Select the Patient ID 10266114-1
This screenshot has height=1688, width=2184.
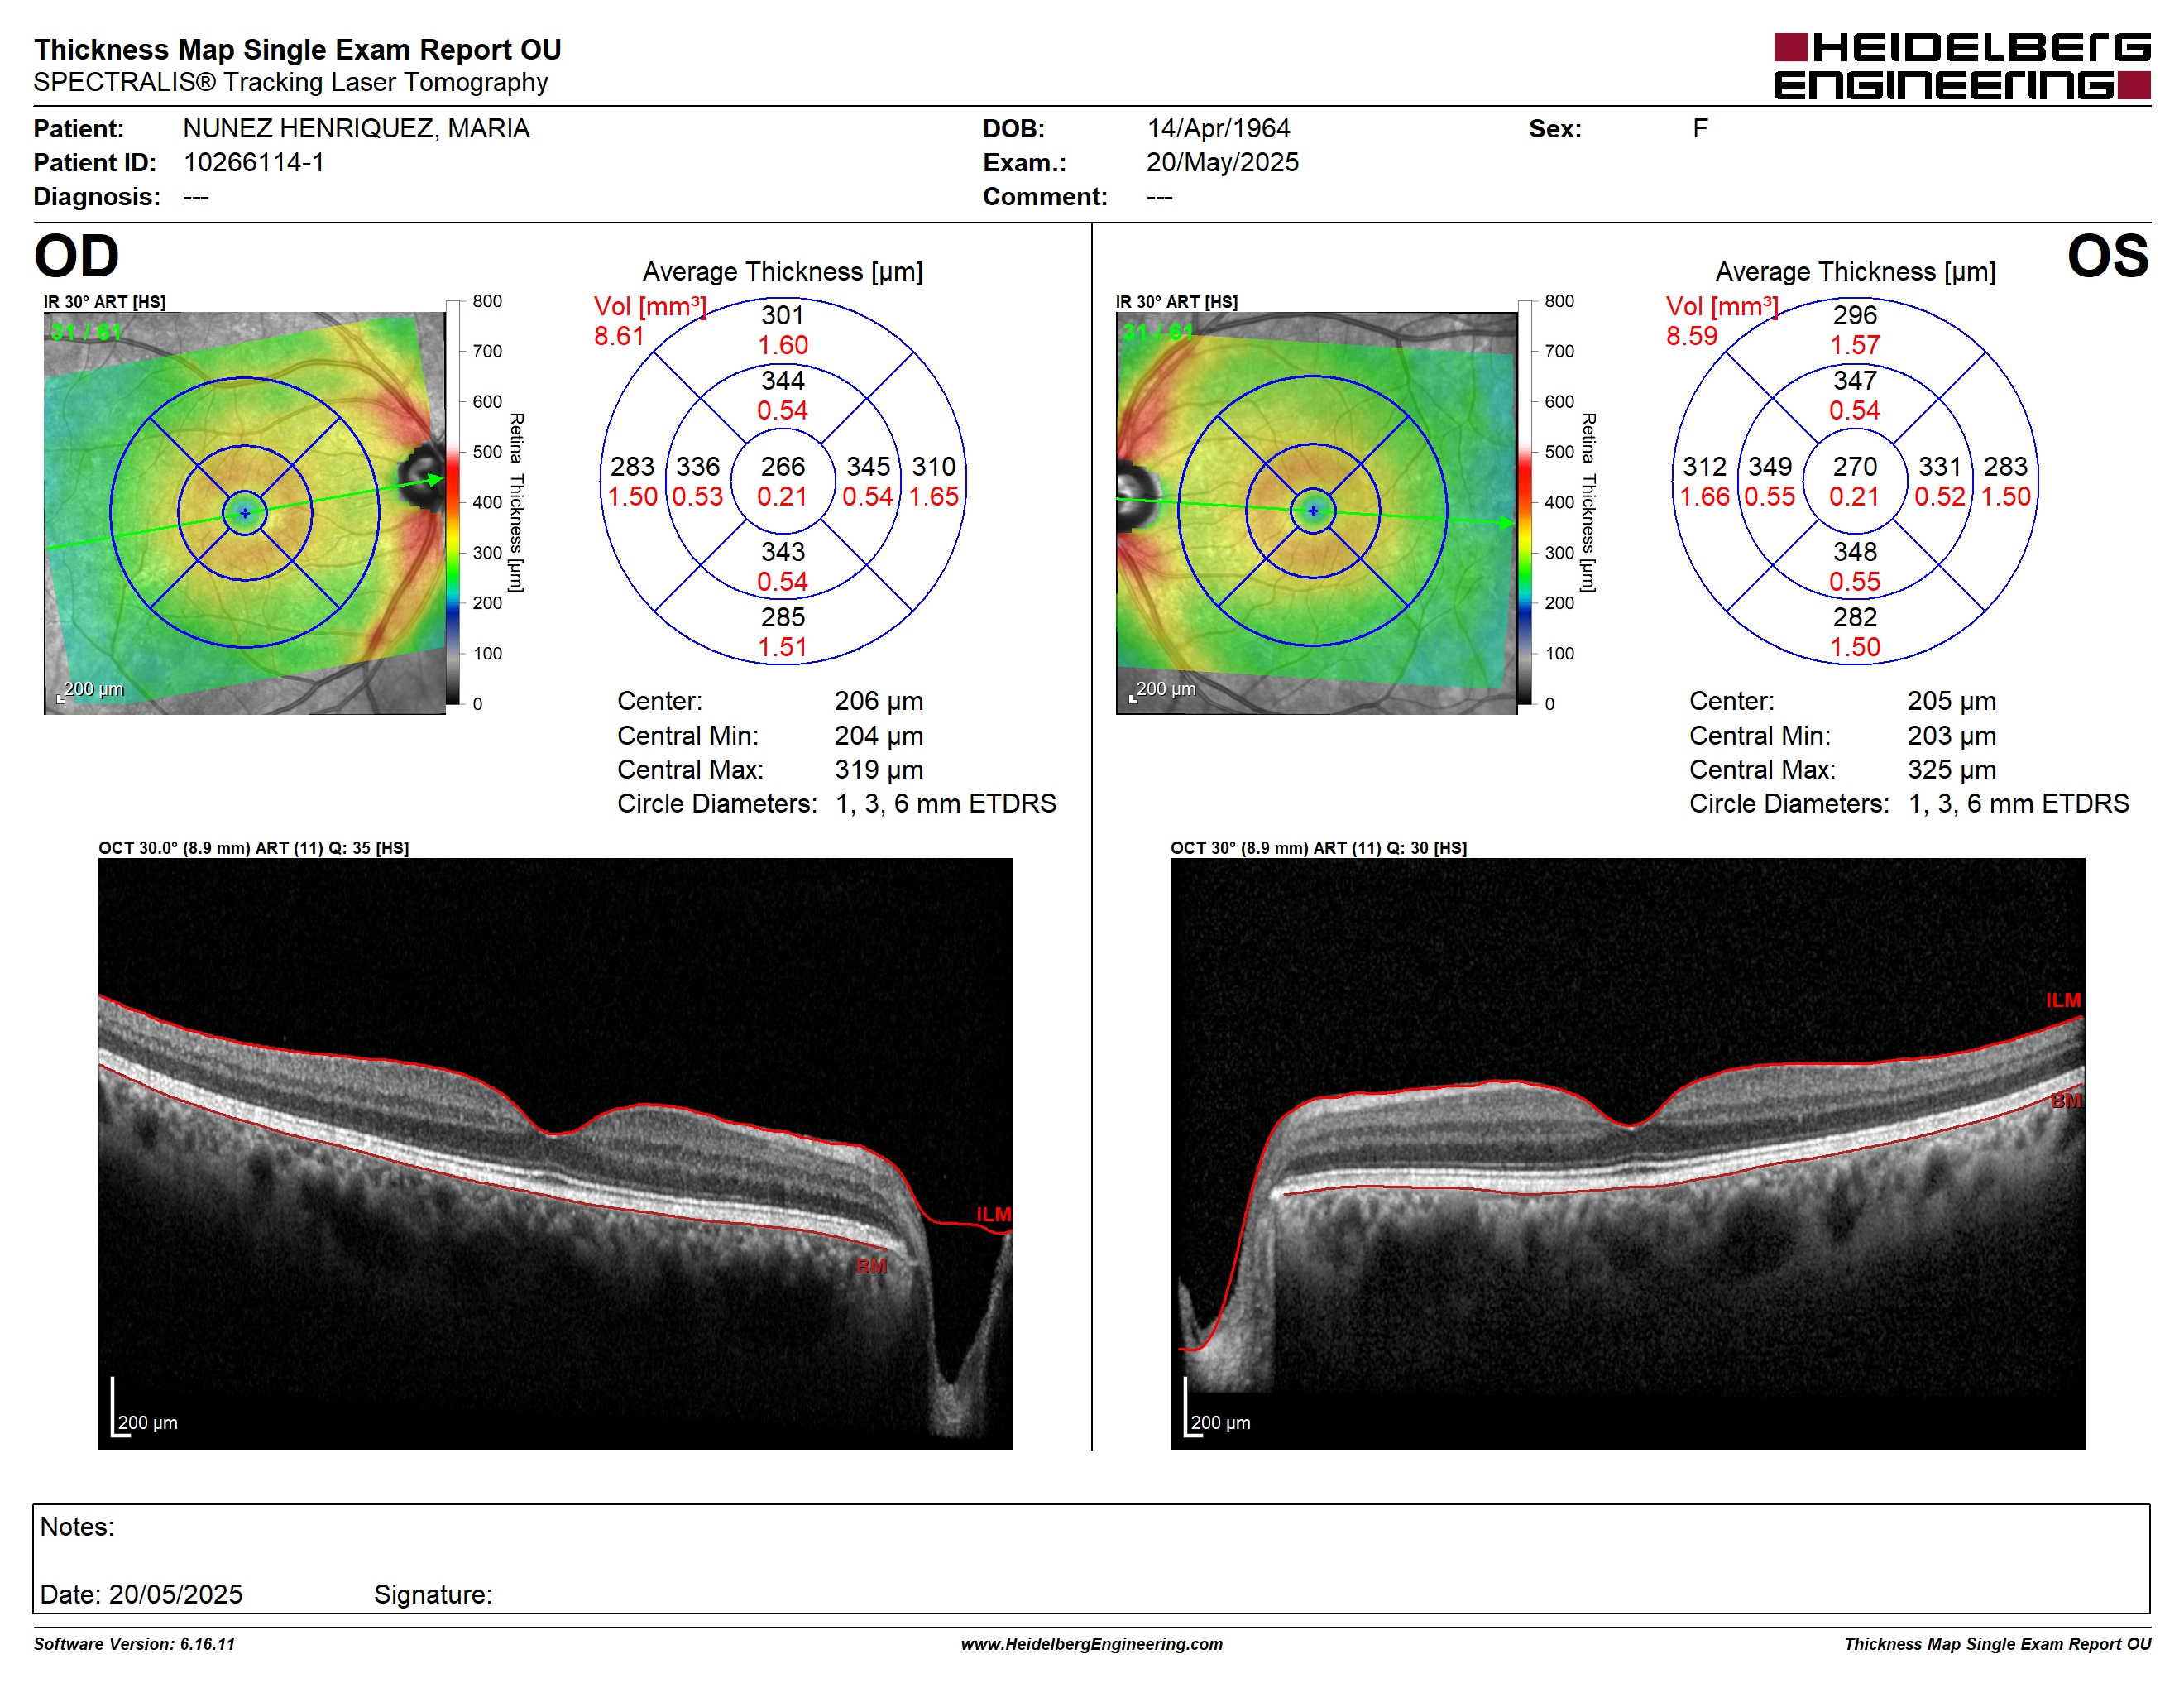pyautogui.click(x=254, y=163)
